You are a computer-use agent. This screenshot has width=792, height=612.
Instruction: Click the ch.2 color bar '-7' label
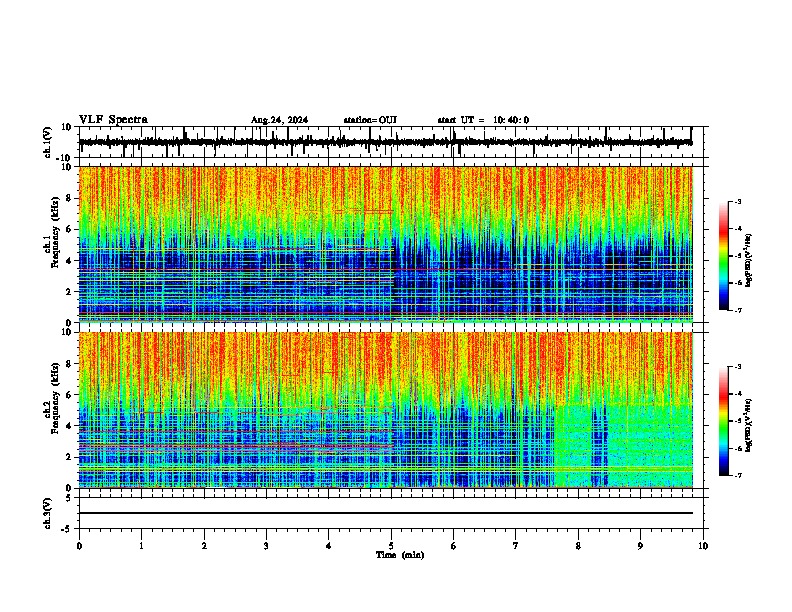(x=737, y=475)
